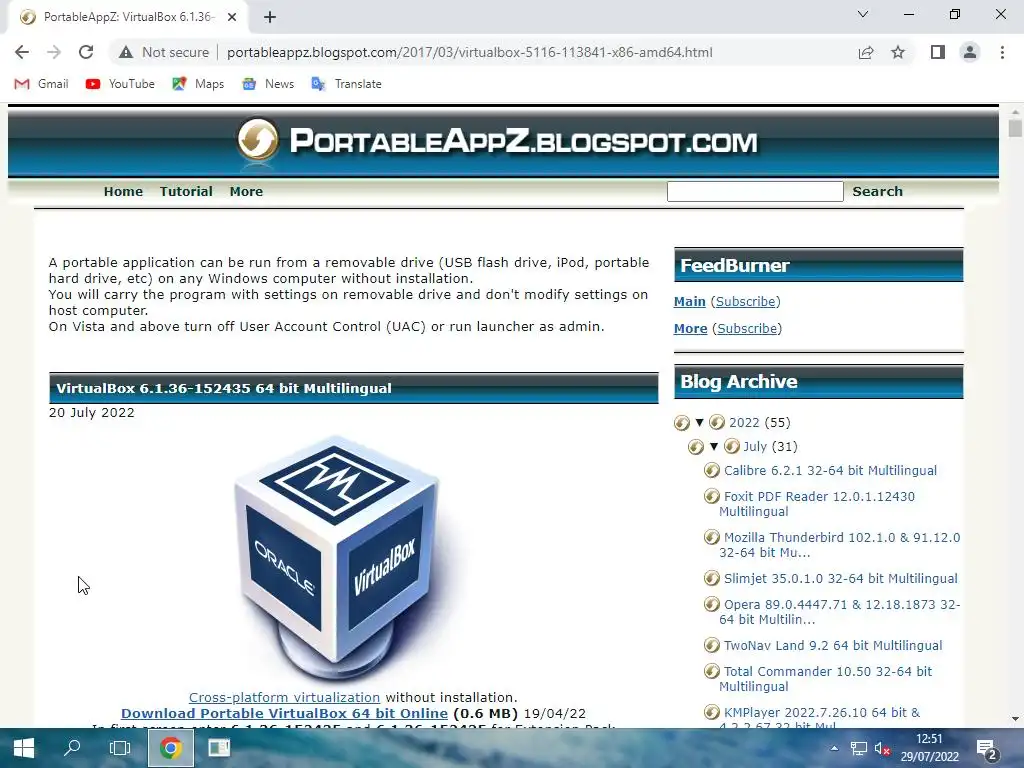Click the bullet icon beside Calibre post
Viewport: 1024px width, 768px height.
pyautogui.click(x=711, y=470)
